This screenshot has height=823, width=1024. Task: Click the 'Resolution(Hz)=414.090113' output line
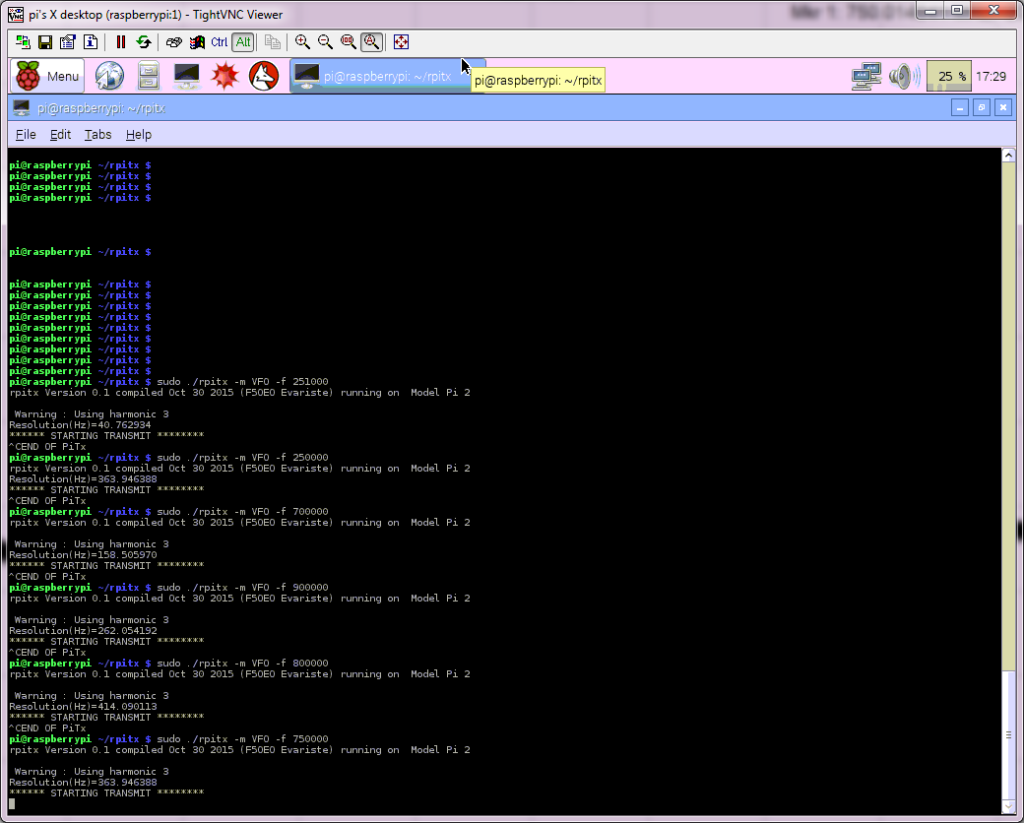83,706
